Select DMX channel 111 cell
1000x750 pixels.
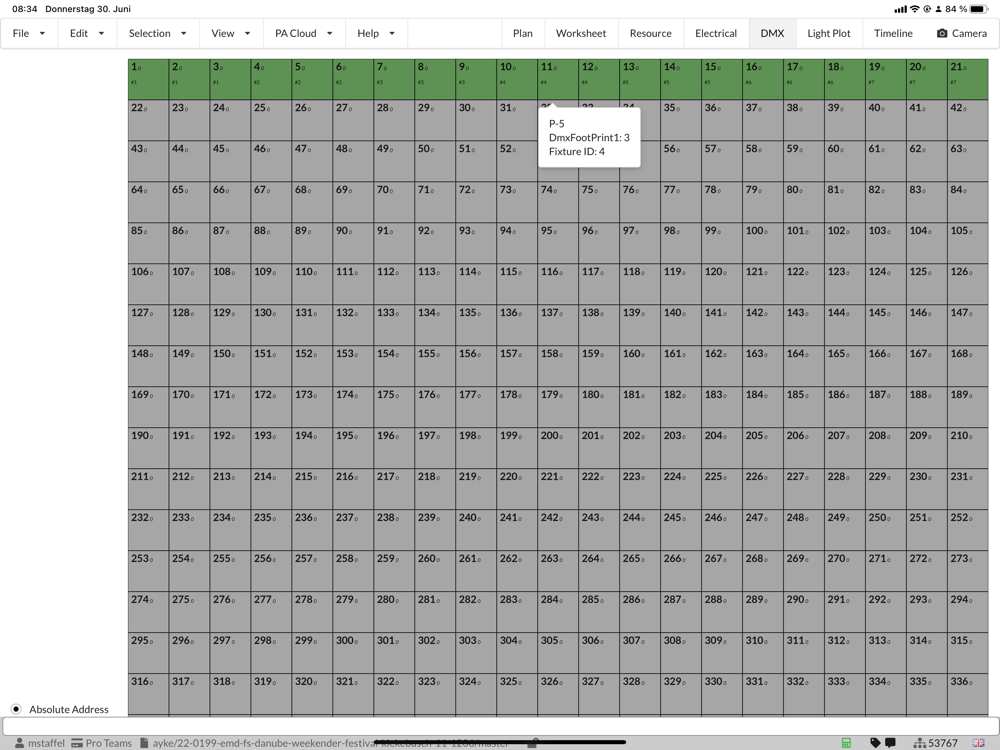(353, 284)
